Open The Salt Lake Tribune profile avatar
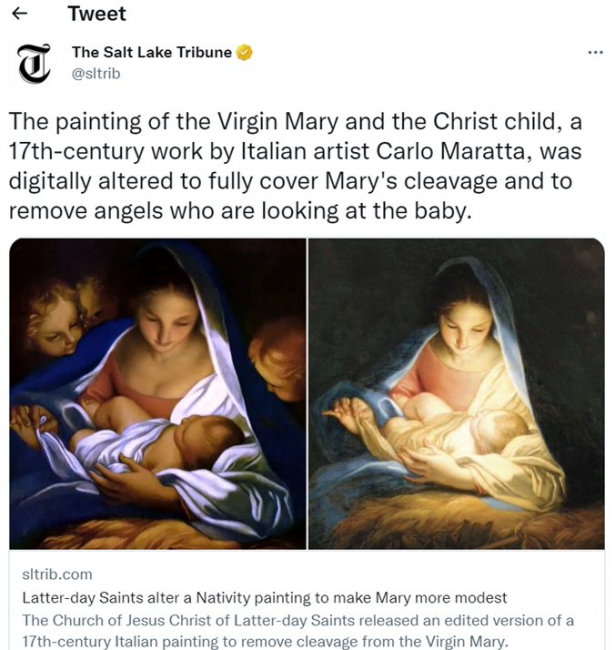This screenshot has width=615, height=650. 35,62
